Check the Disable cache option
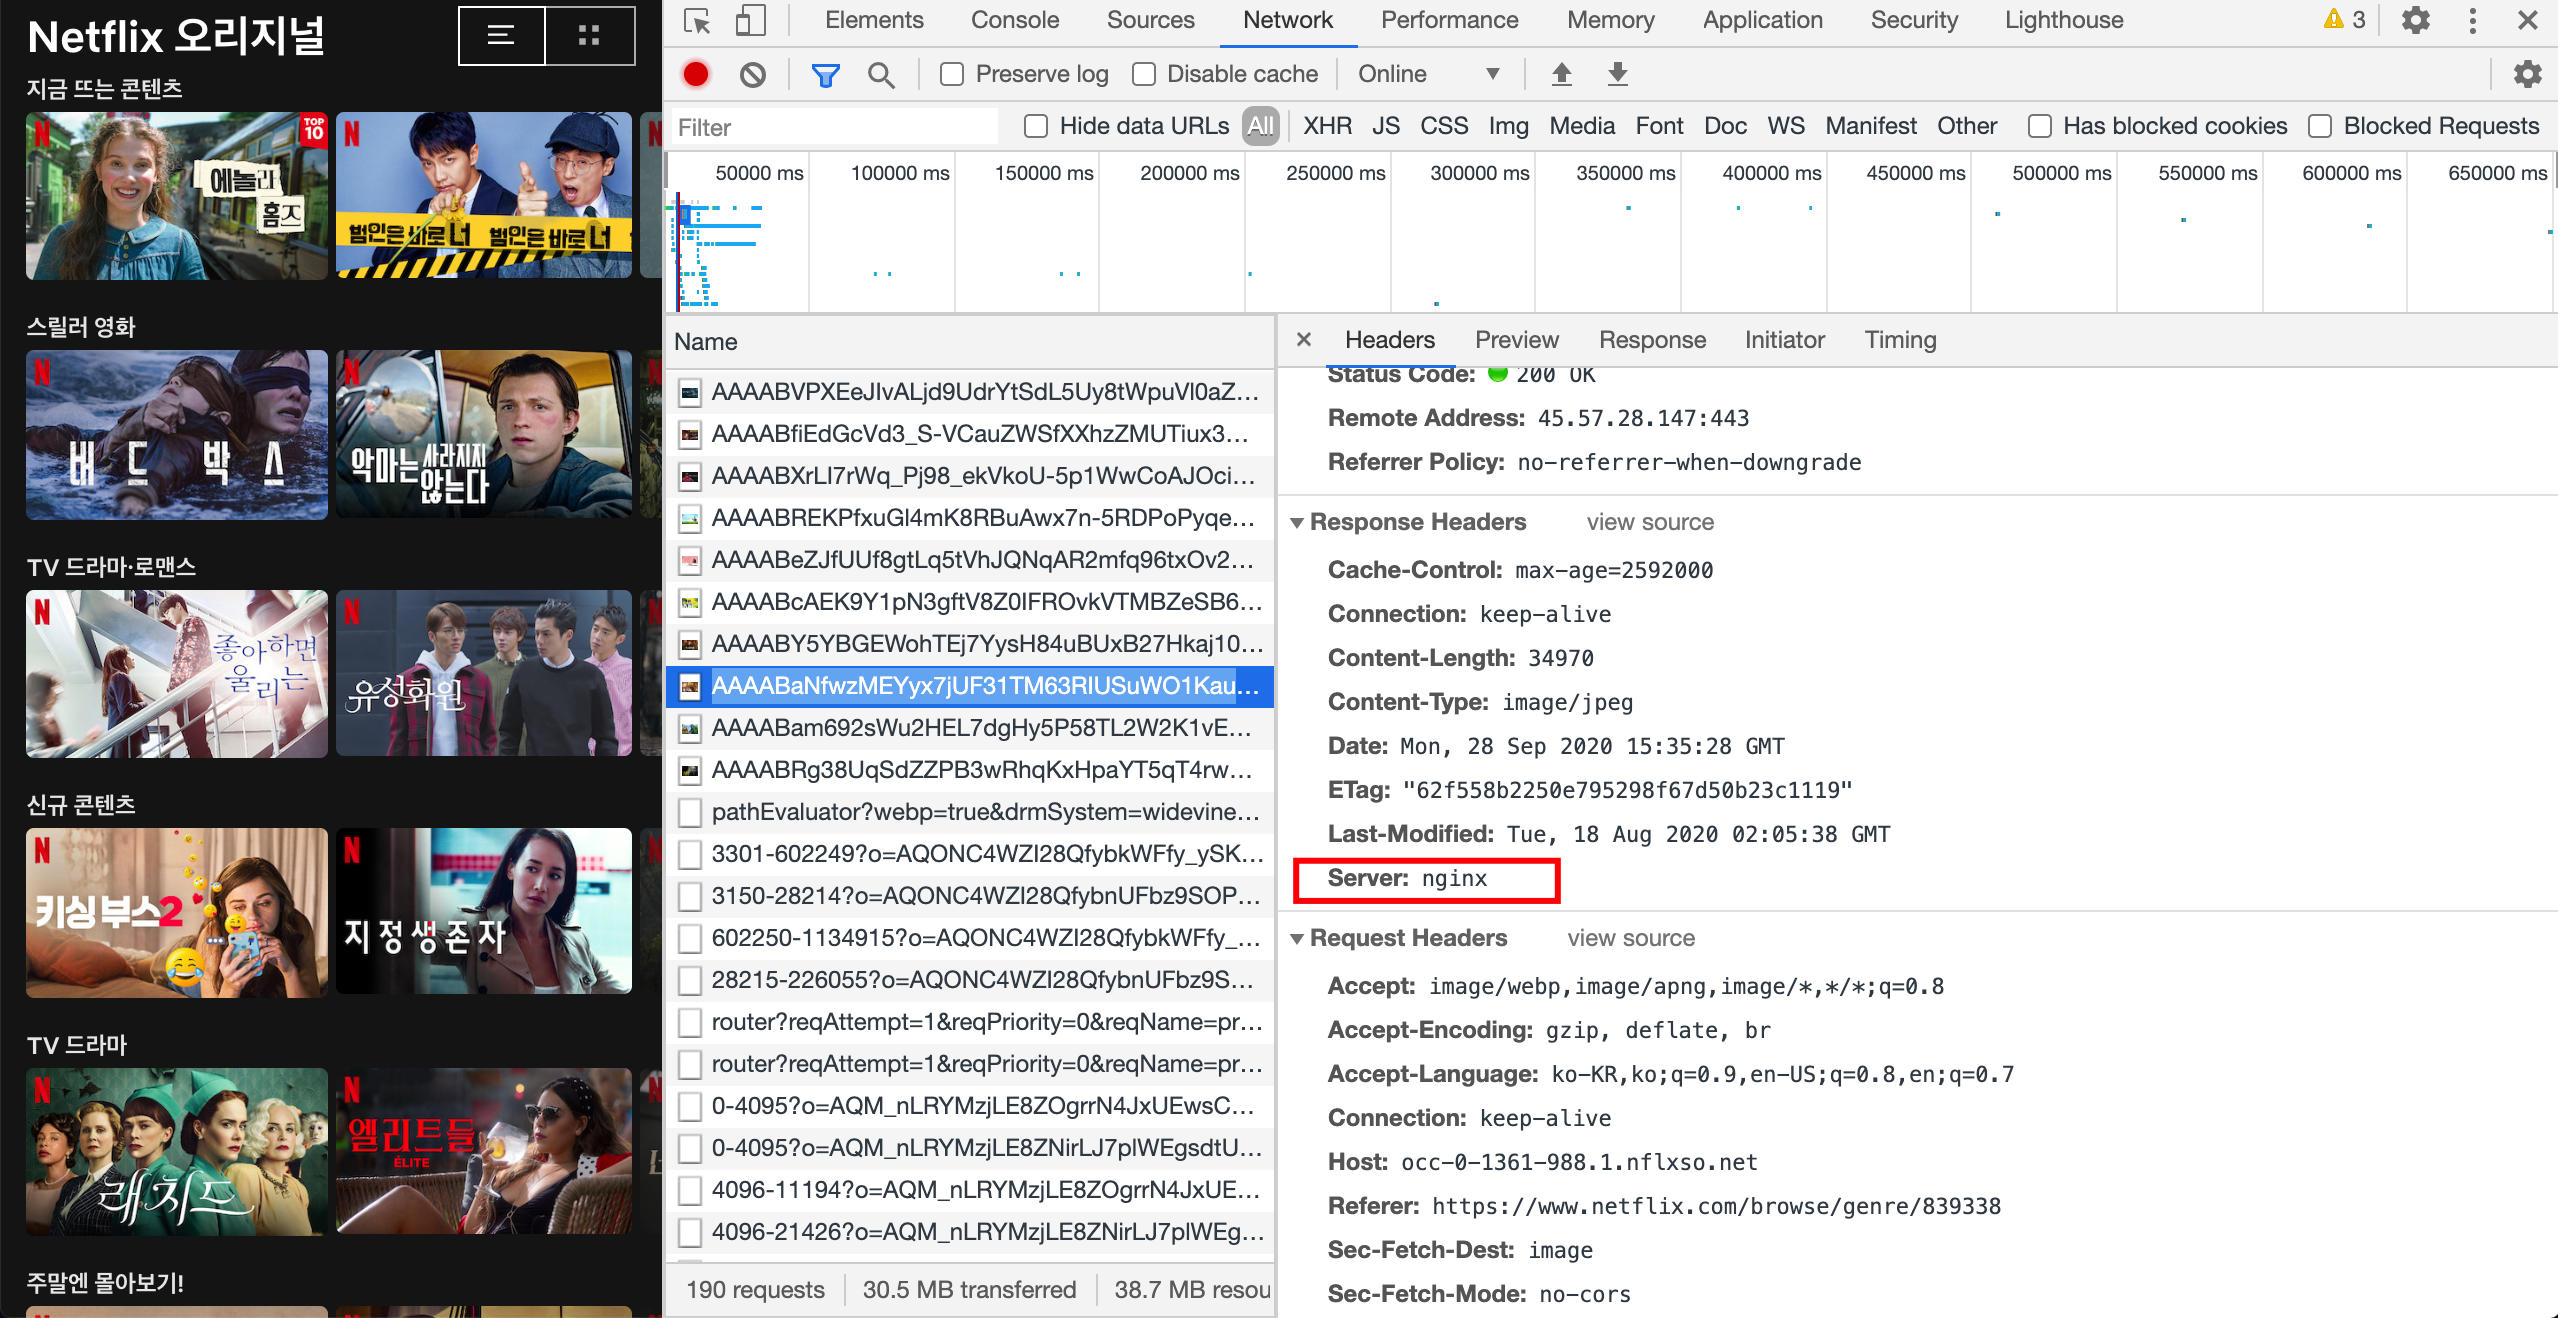The image size is (2558, 1318). click(x=1144, y=74)
